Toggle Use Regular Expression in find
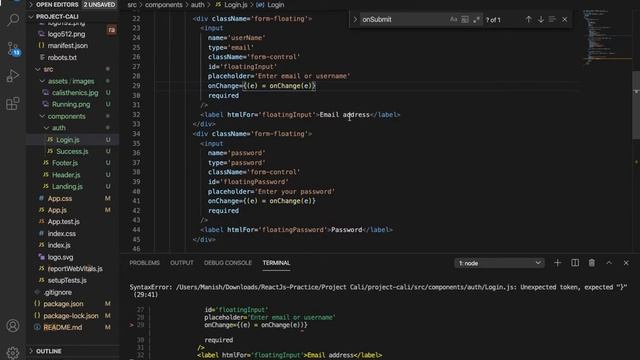 476,20
